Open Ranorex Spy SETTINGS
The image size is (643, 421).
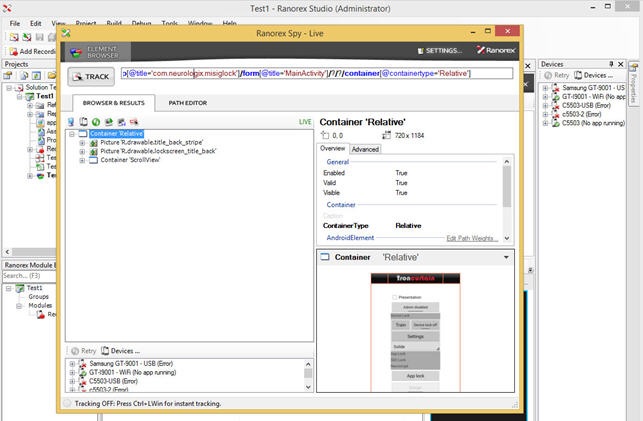click(439, 51)
